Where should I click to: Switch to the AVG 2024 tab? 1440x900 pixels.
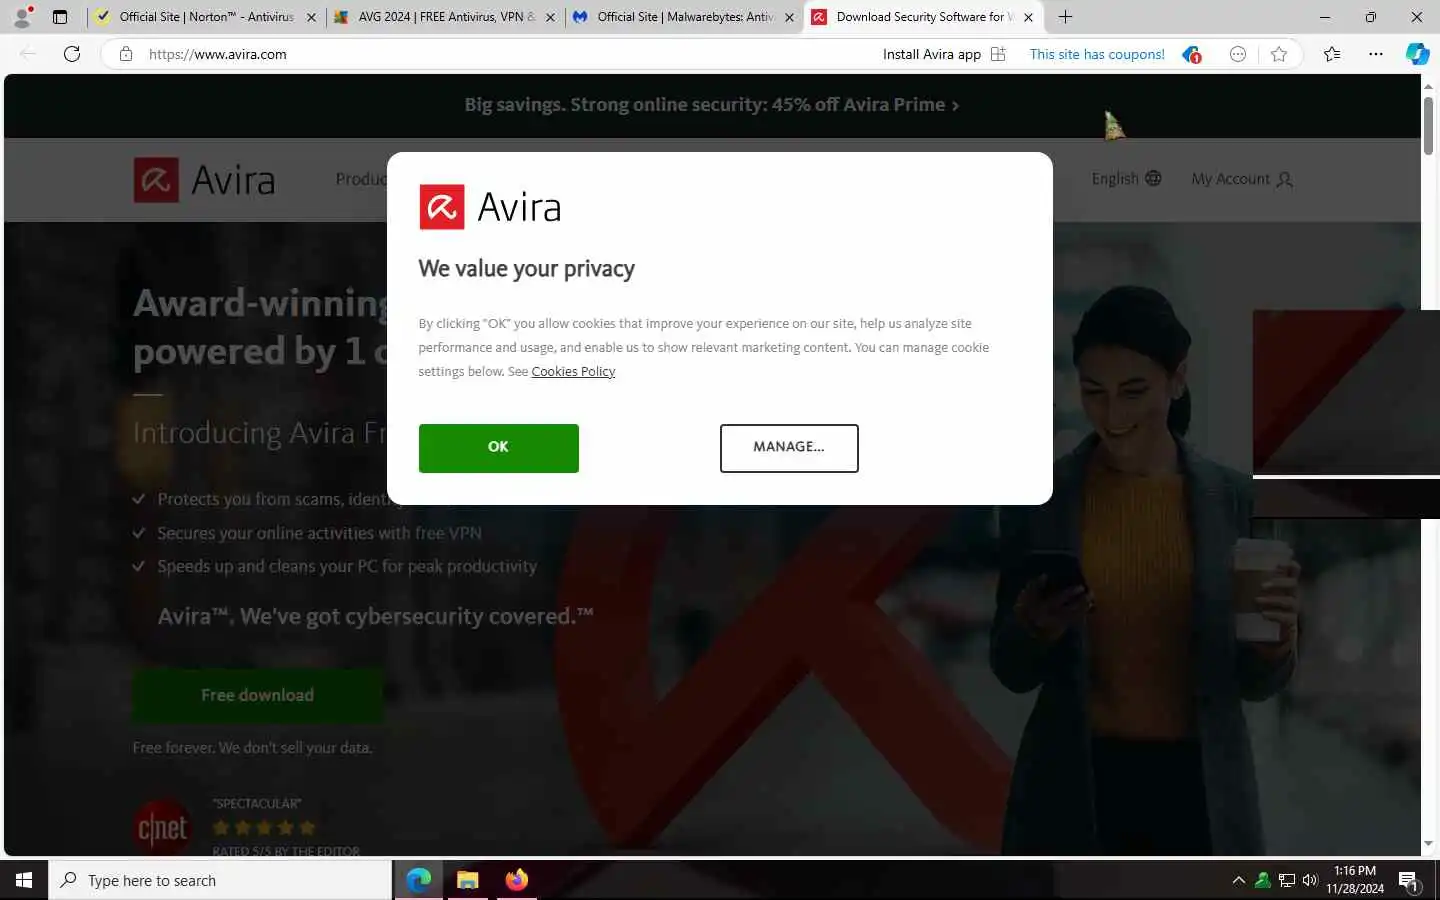pos(445,17)
